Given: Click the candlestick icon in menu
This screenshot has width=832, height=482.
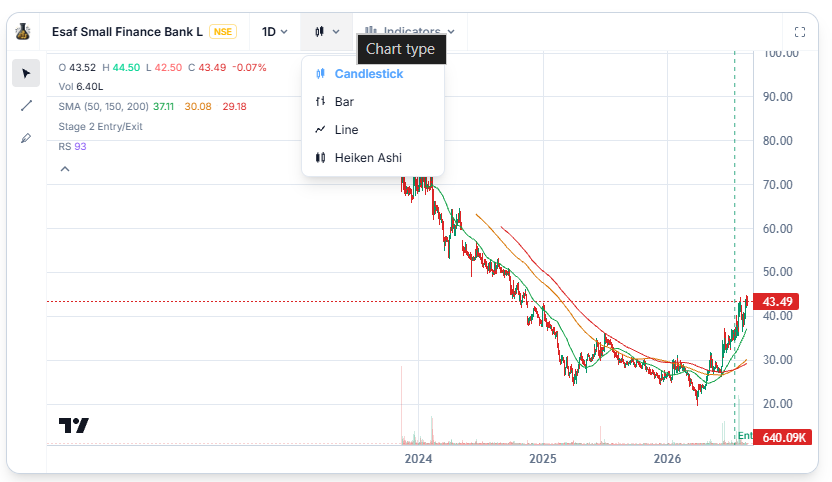Looking at the screenshot, I should tap(320, 74).
